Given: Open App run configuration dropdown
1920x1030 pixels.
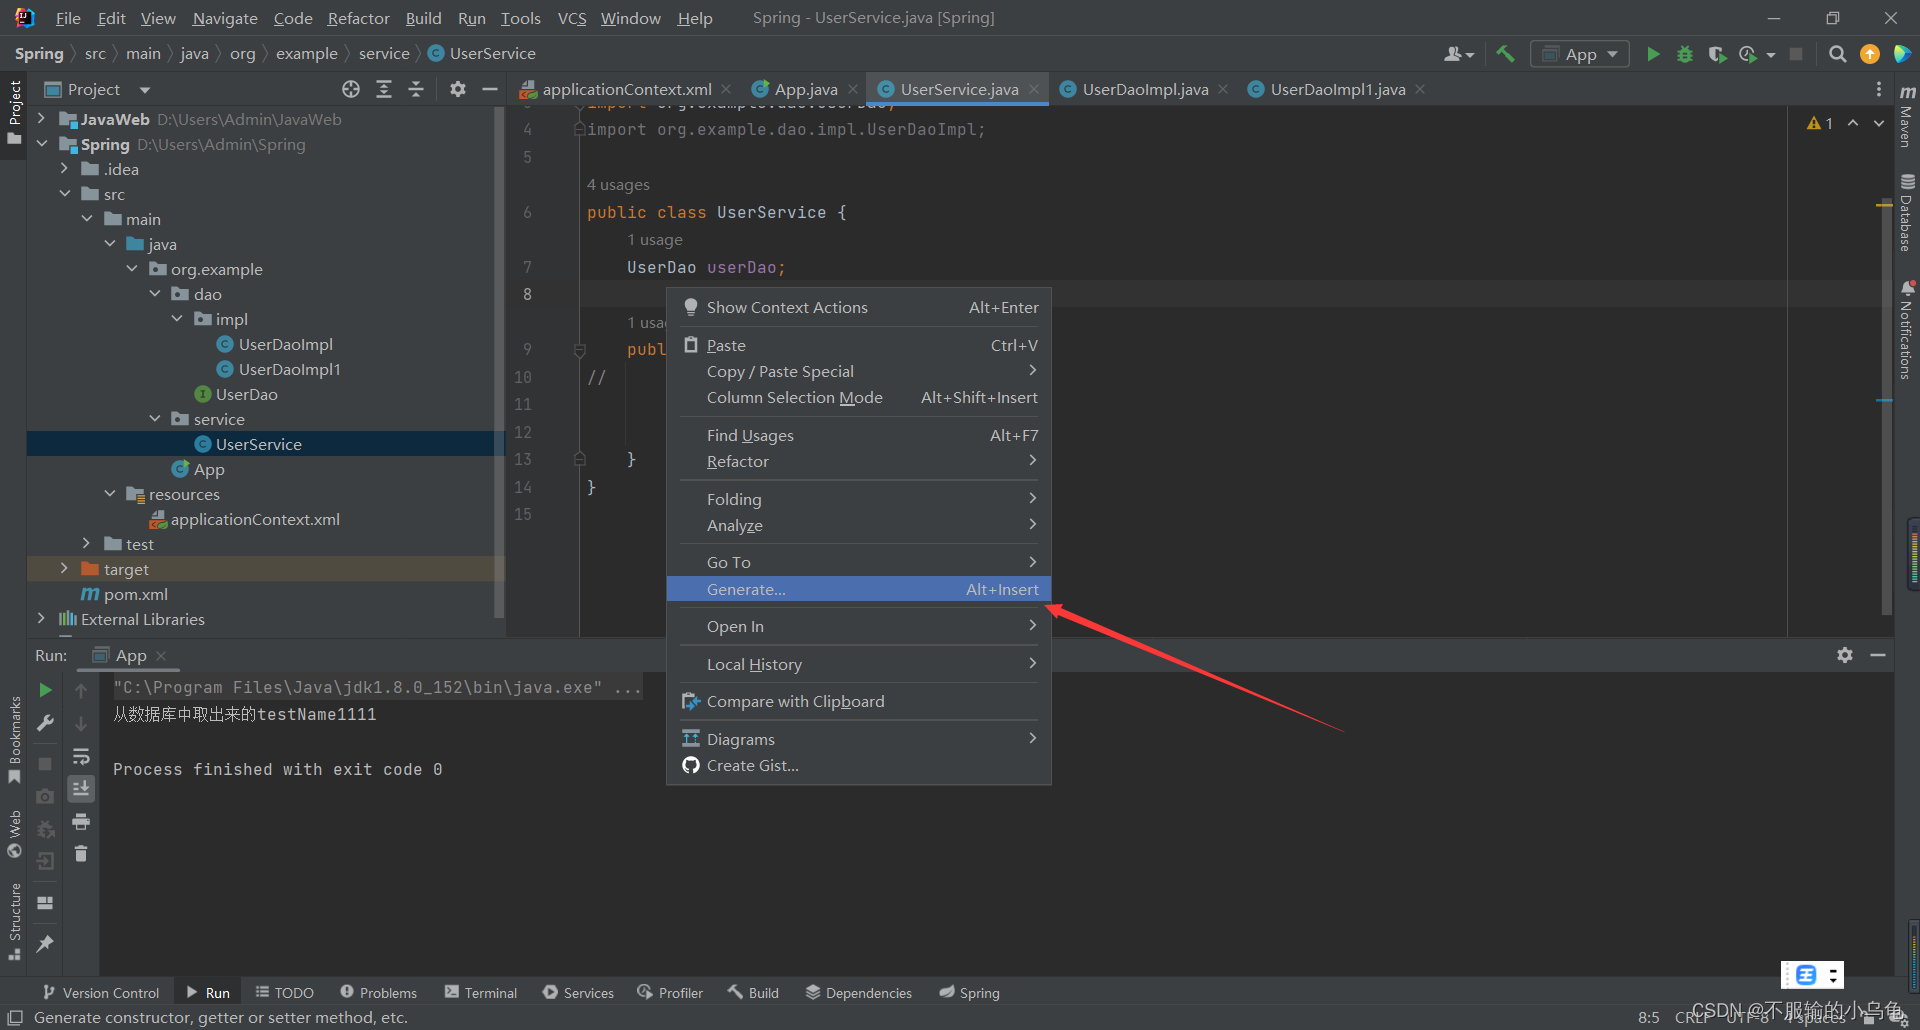Looking at the screenshot, I should [1580, 54].
